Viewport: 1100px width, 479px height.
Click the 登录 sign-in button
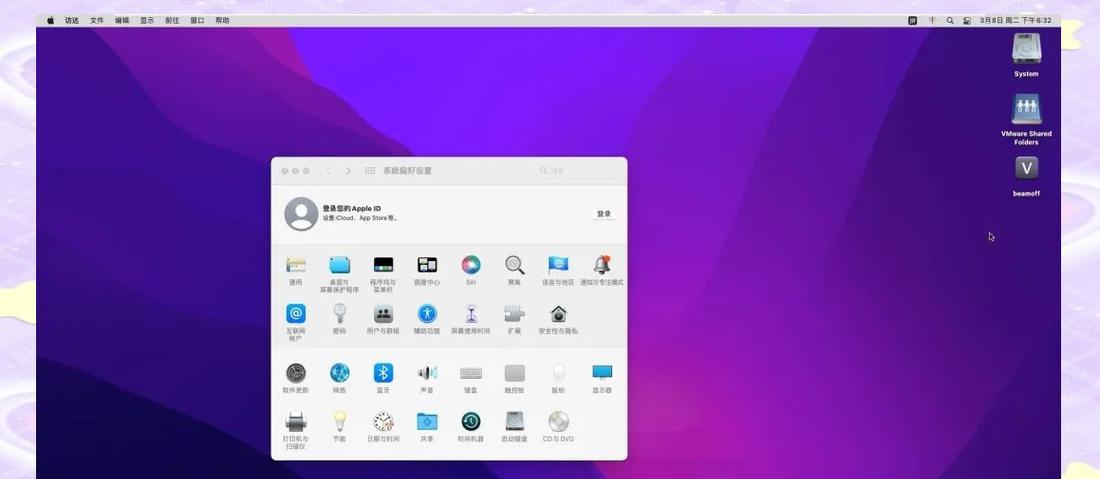pos(603,214)
